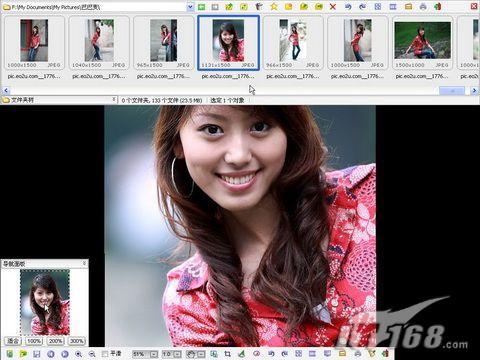Click the rotate left icon in bottom toolbar
The image size is (480, 360).
coord(271,354)
